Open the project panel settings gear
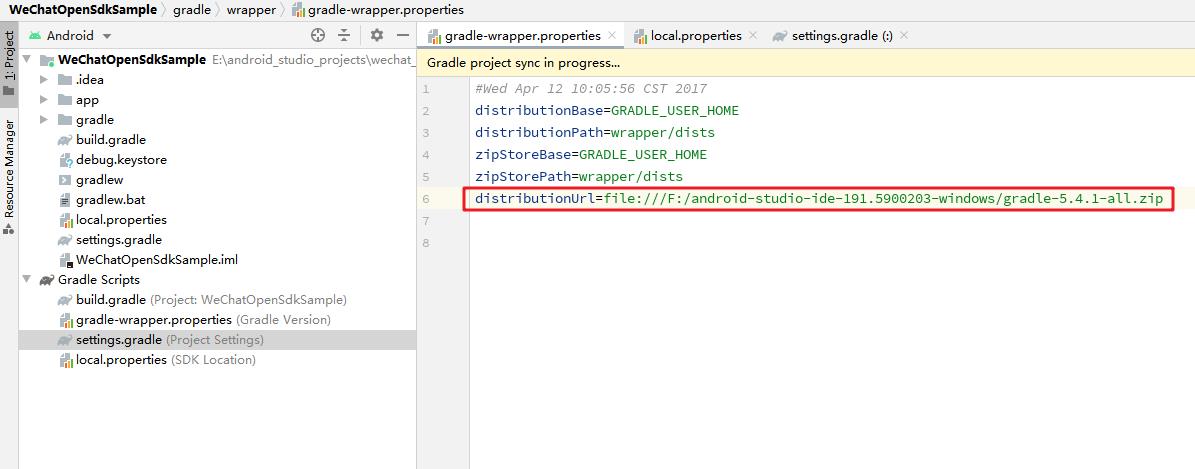Viewport: 1195px width, 469px height. 376,35
